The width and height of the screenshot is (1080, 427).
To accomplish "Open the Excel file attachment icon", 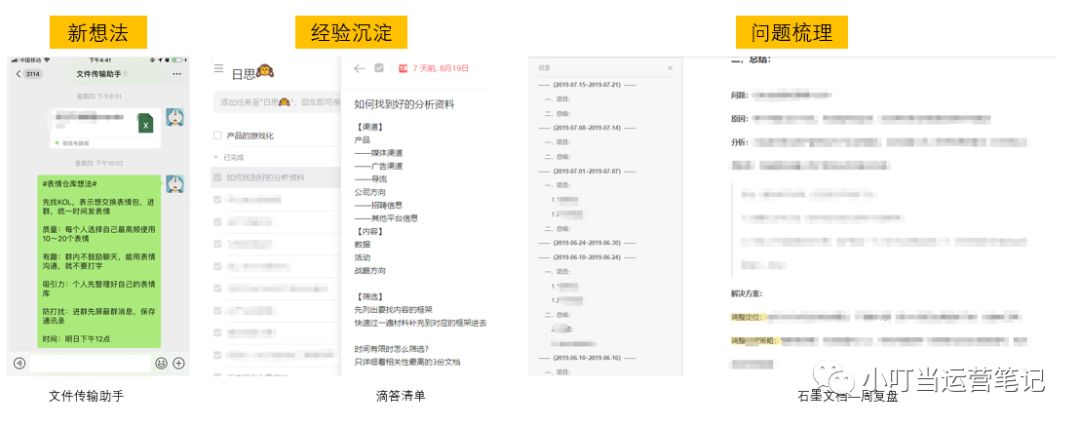I will 145,123.
